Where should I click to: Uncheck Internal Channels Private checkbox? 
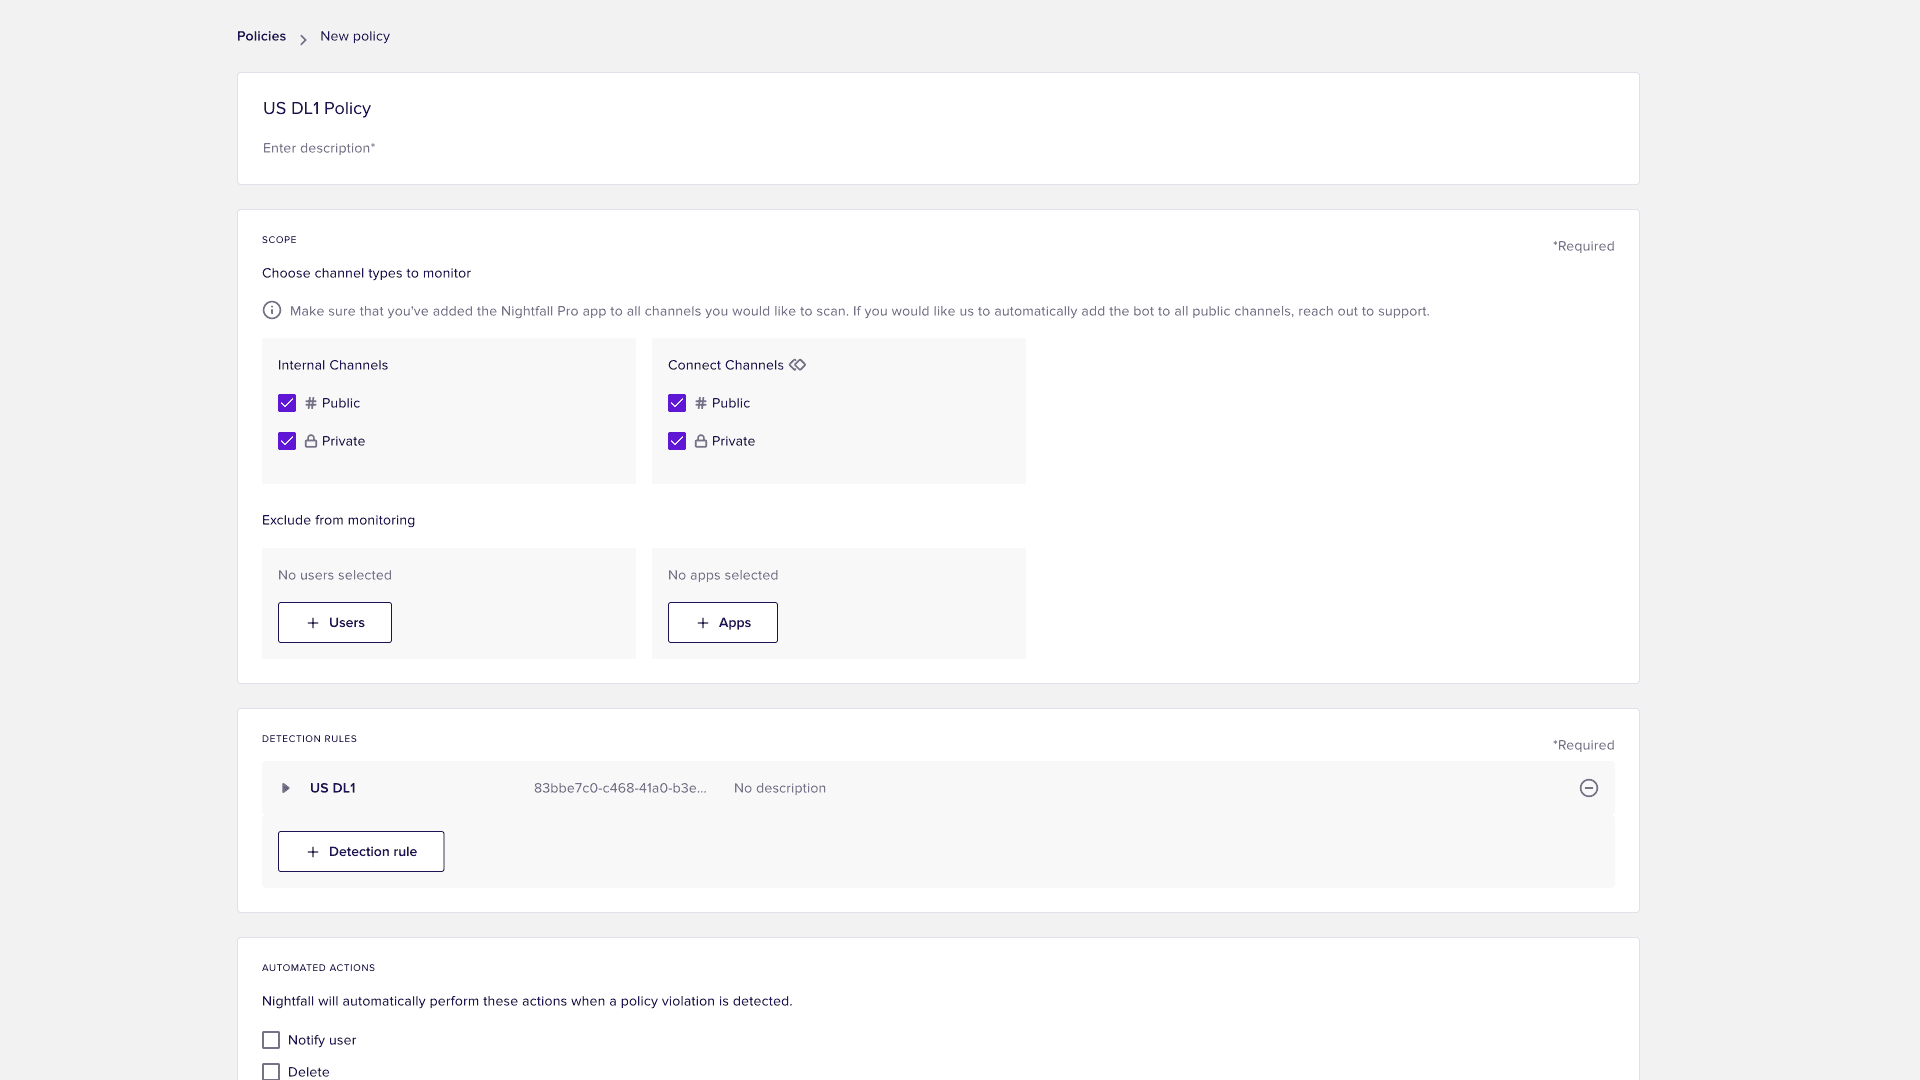tap(287, 441)
